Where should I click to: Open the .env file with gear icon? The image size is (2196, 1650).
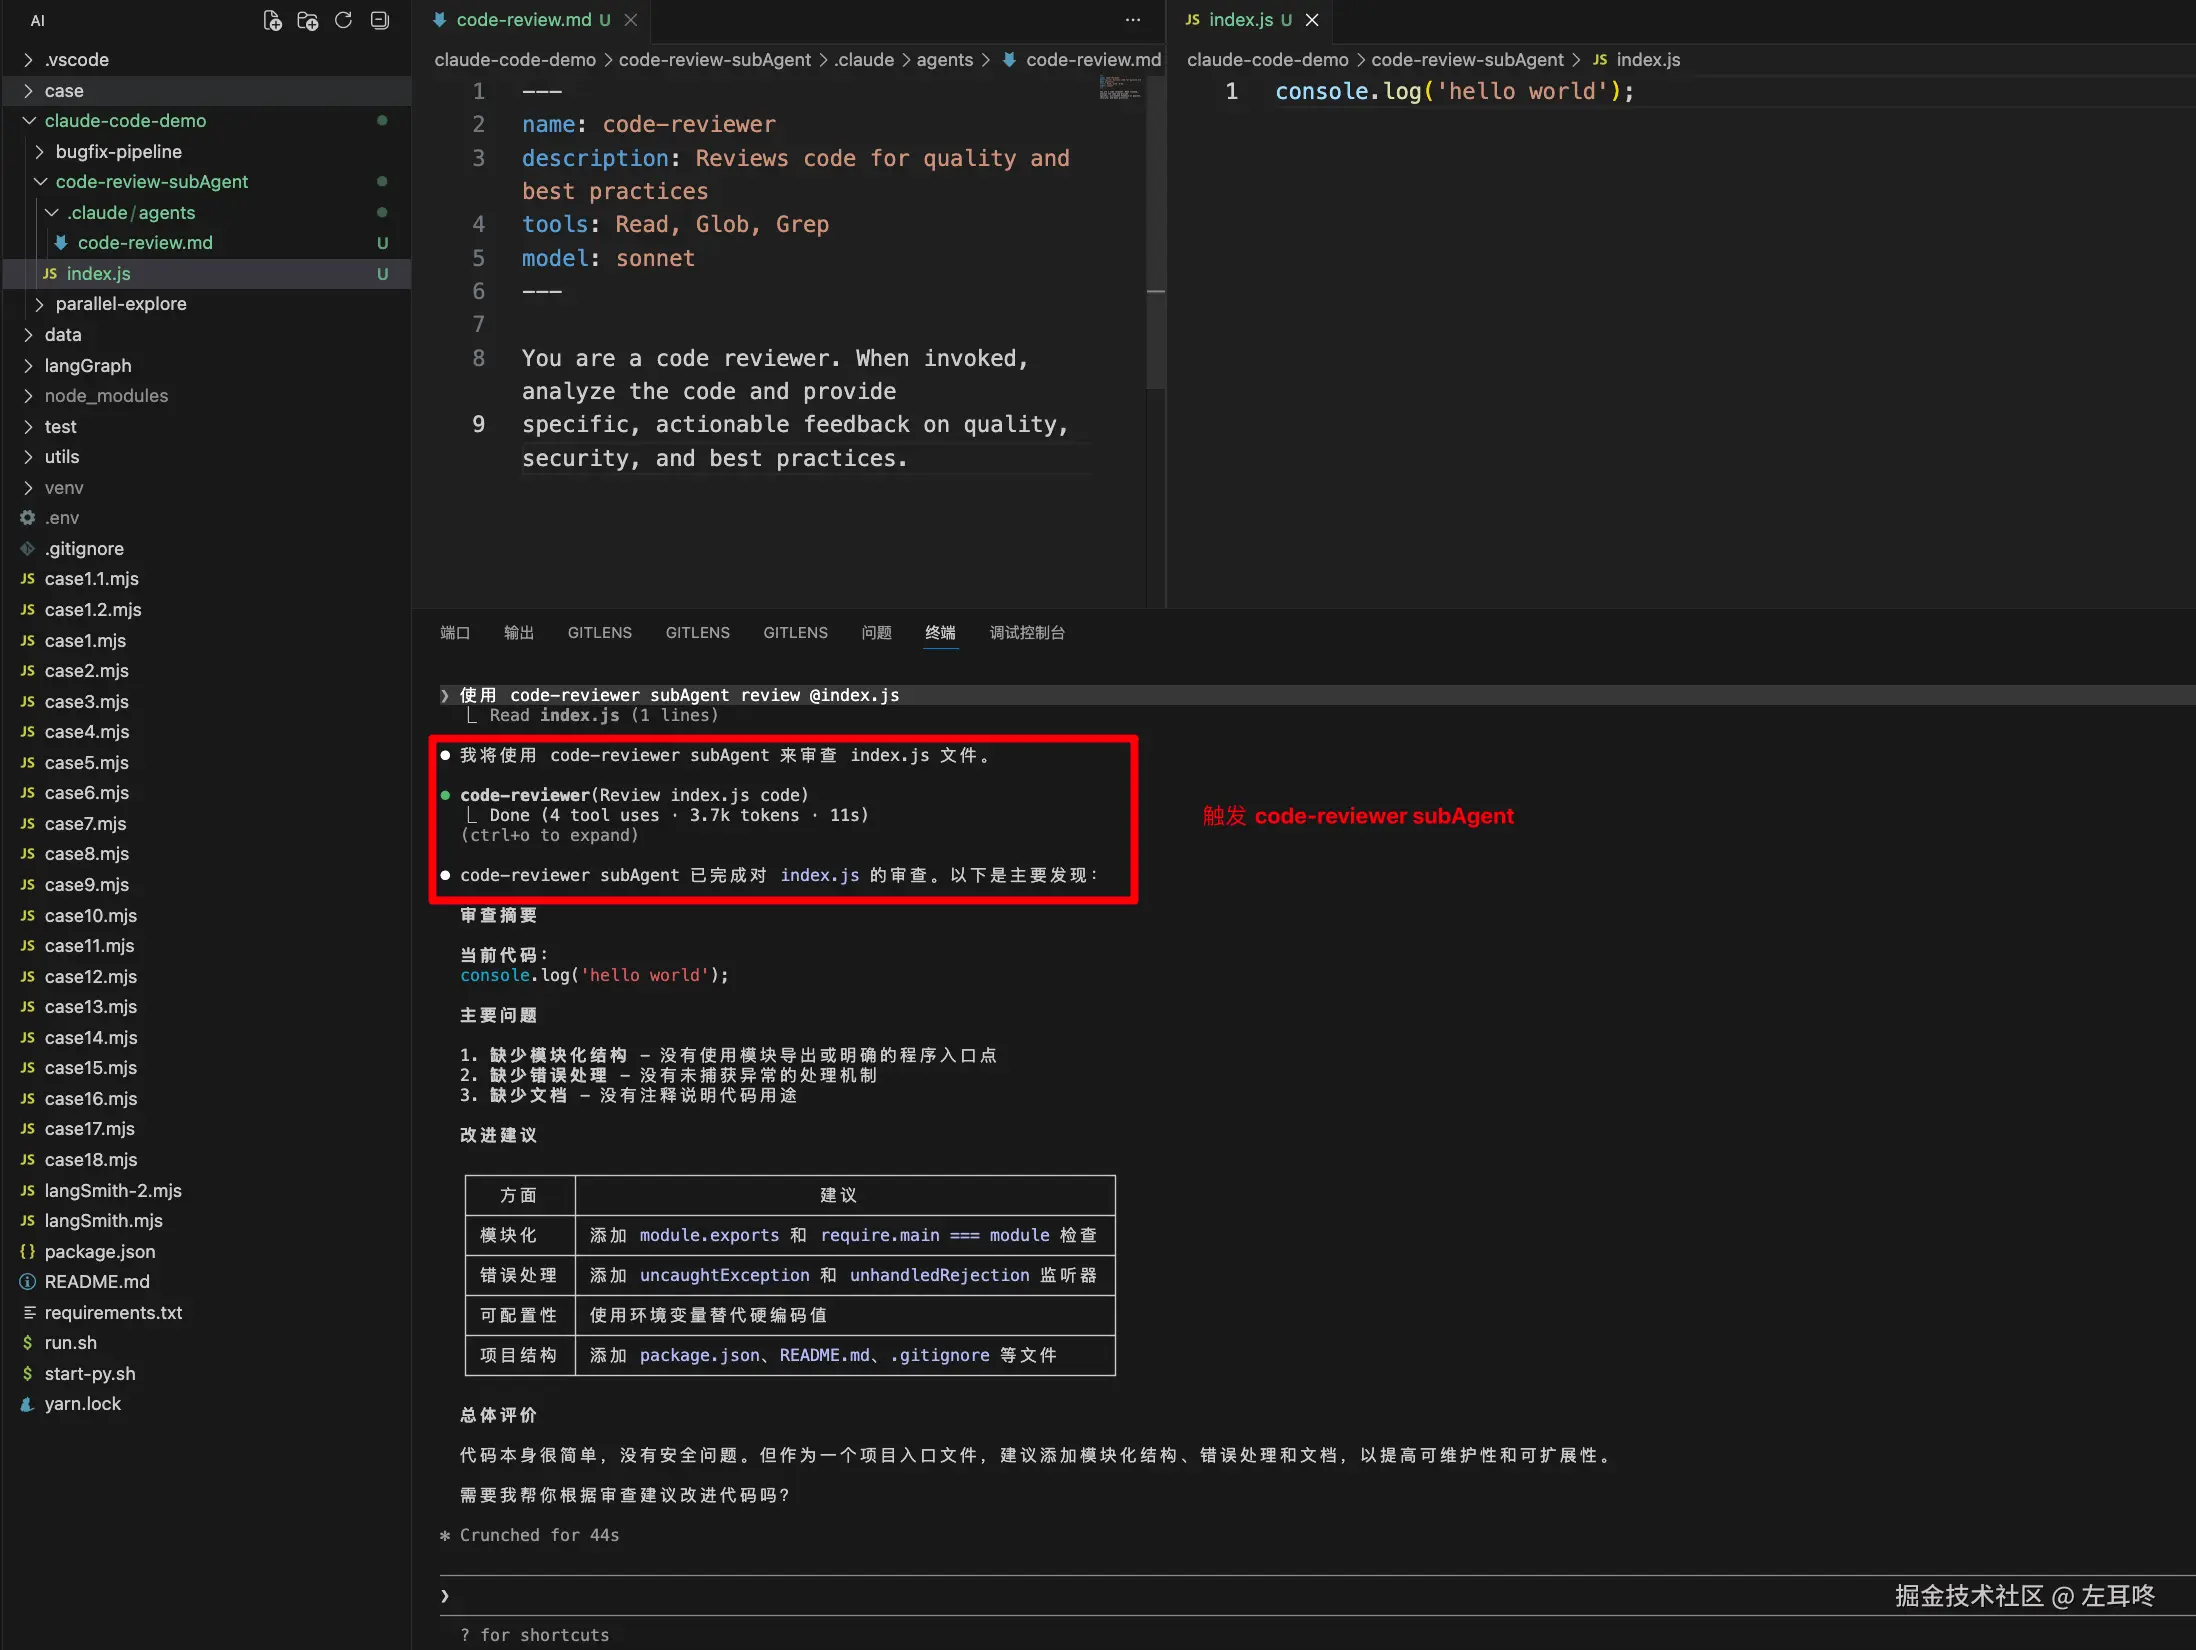click(x=61, y=518)
